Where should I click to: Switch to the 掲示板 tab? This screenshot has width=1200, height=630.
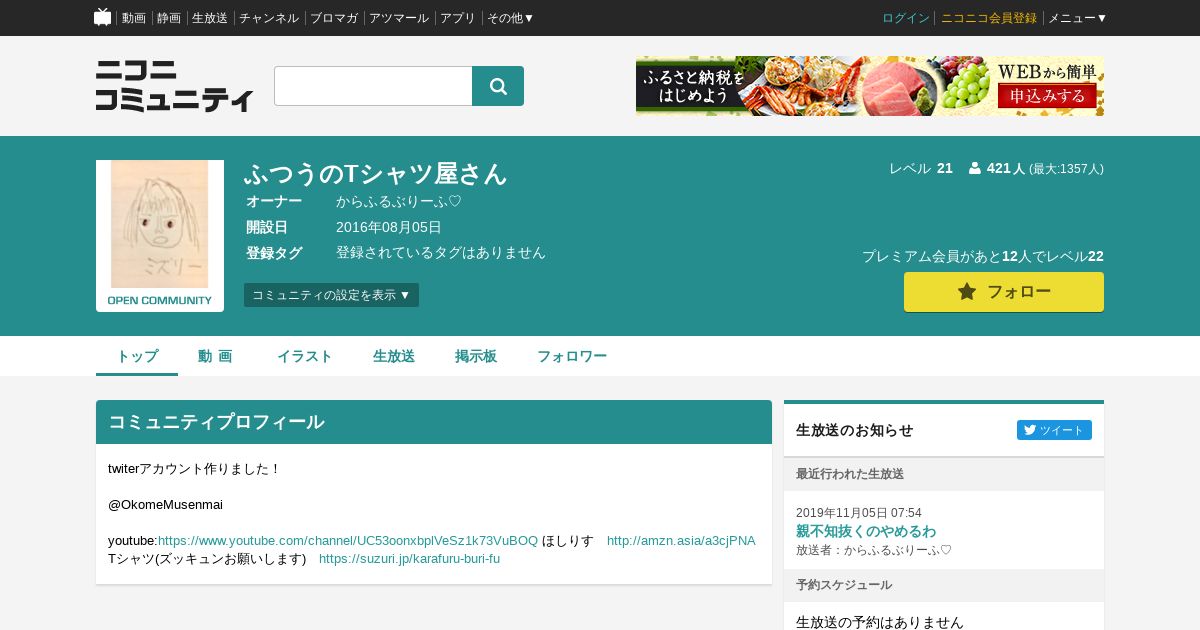[476, 356]
